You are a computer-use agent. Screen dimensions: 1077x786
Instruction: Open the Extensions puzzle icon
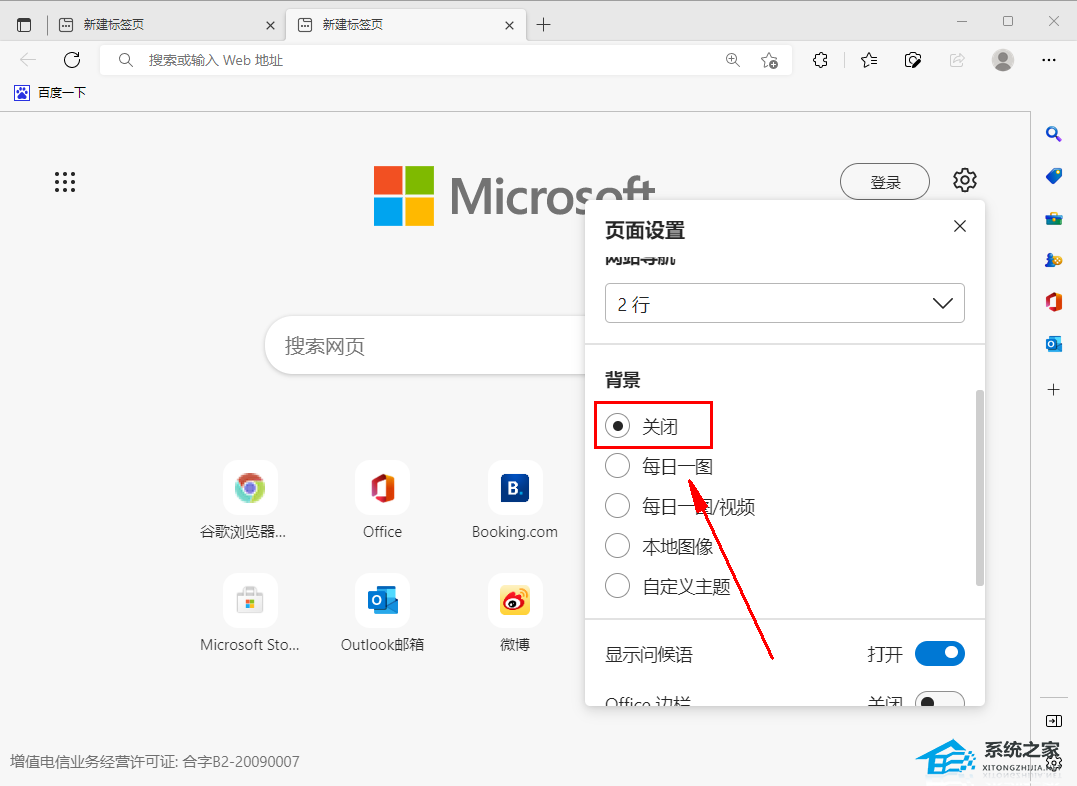[x=820, y=60]
